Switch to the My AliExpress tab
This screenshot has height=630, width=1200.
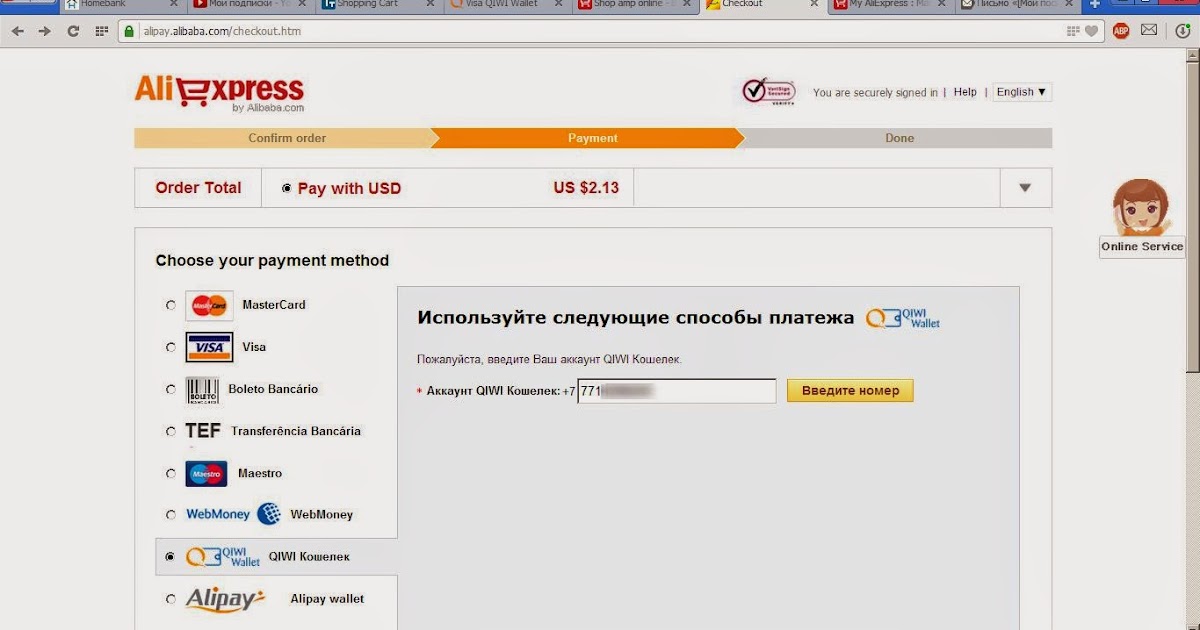(x=892, y=5)
